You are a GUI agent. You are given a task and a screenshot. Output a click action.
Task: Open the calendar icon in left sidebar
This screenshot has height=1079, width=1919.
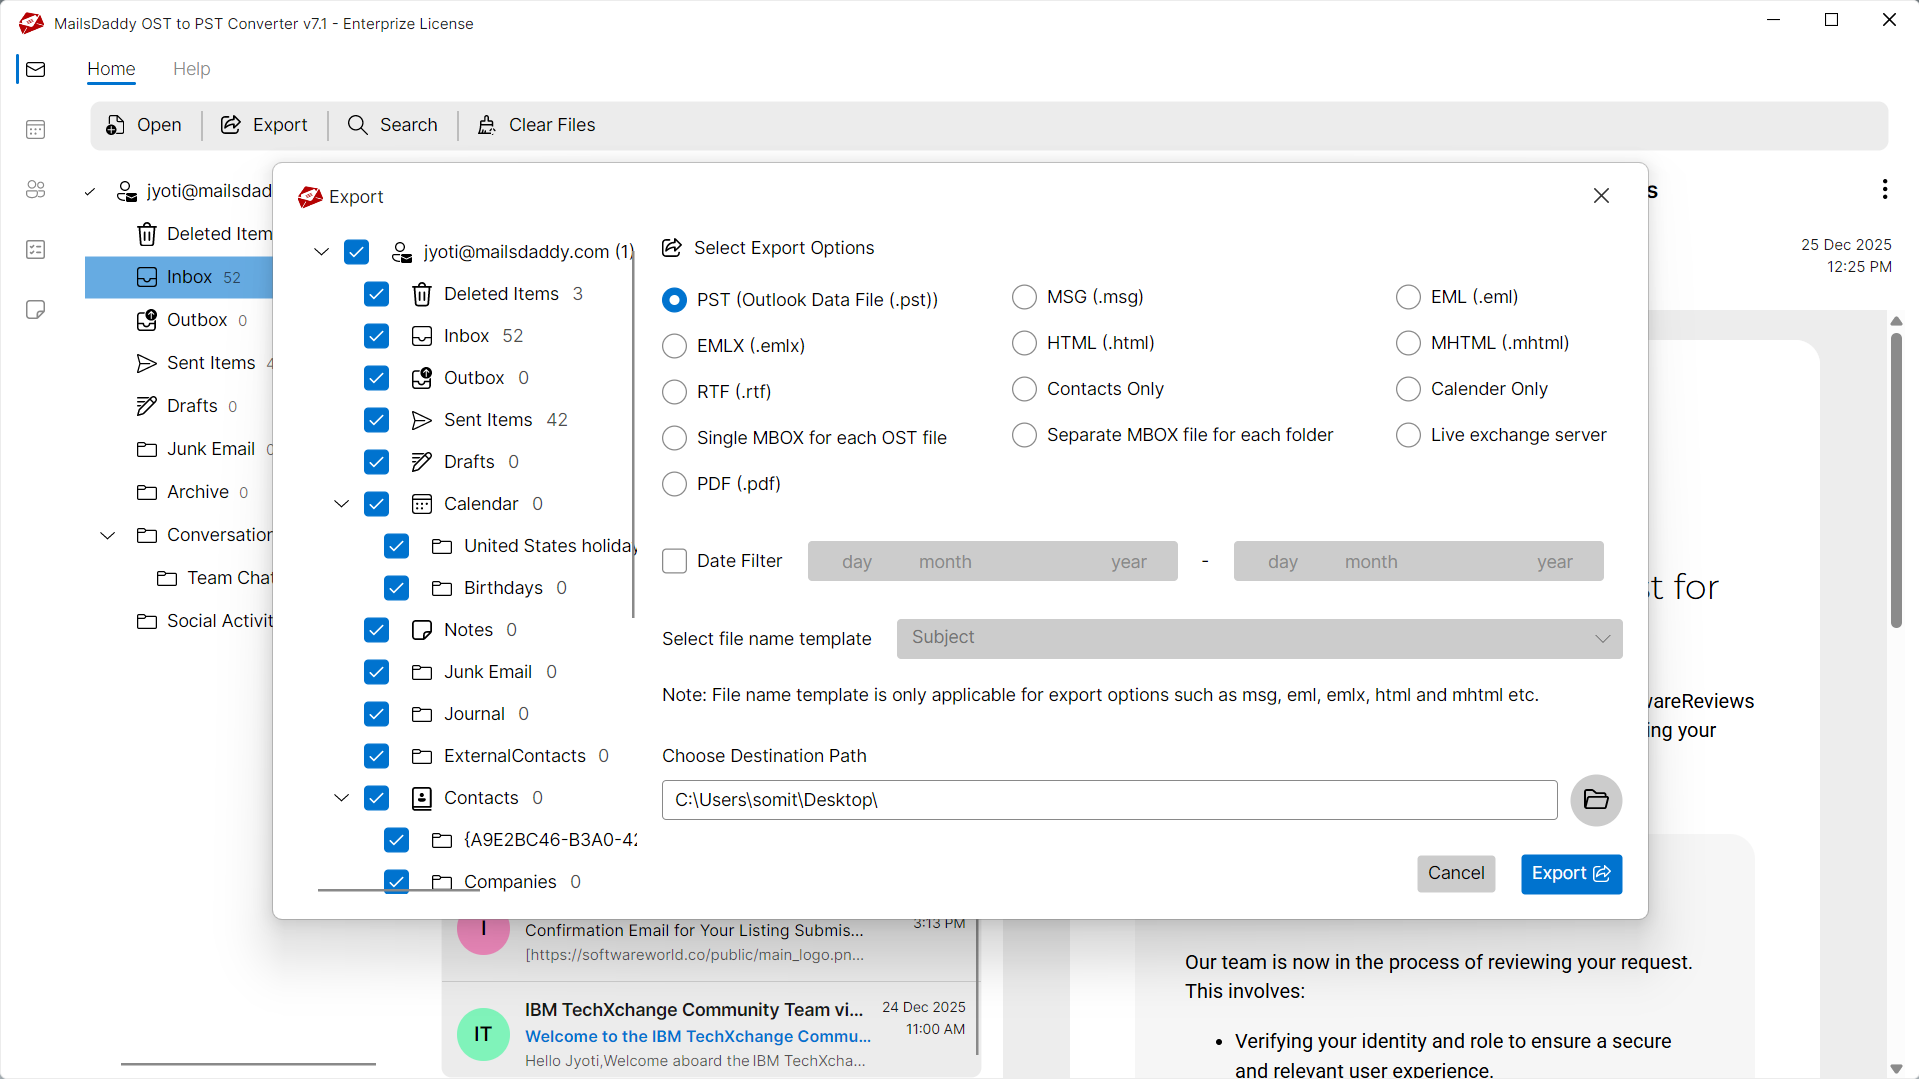(36, 129)
